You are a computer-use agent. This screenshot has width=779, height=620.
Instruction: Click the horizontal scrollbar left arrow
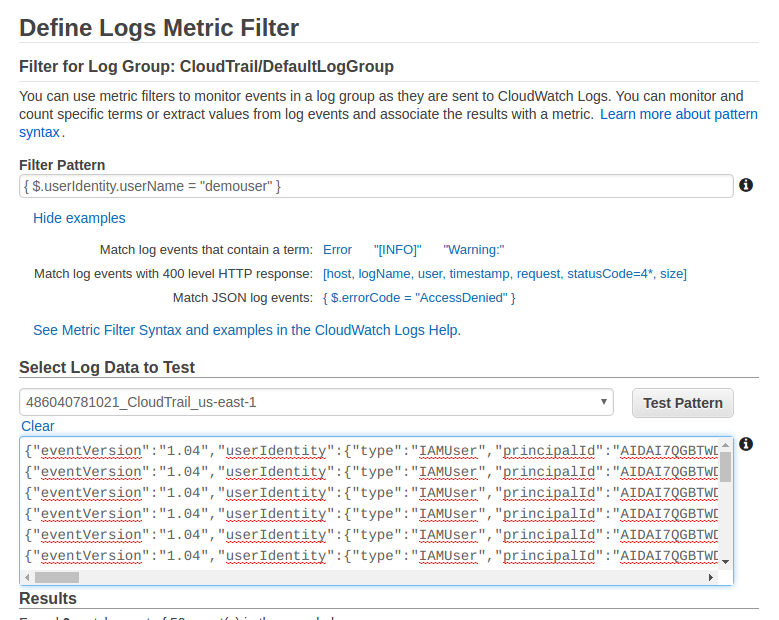[27, 577]
